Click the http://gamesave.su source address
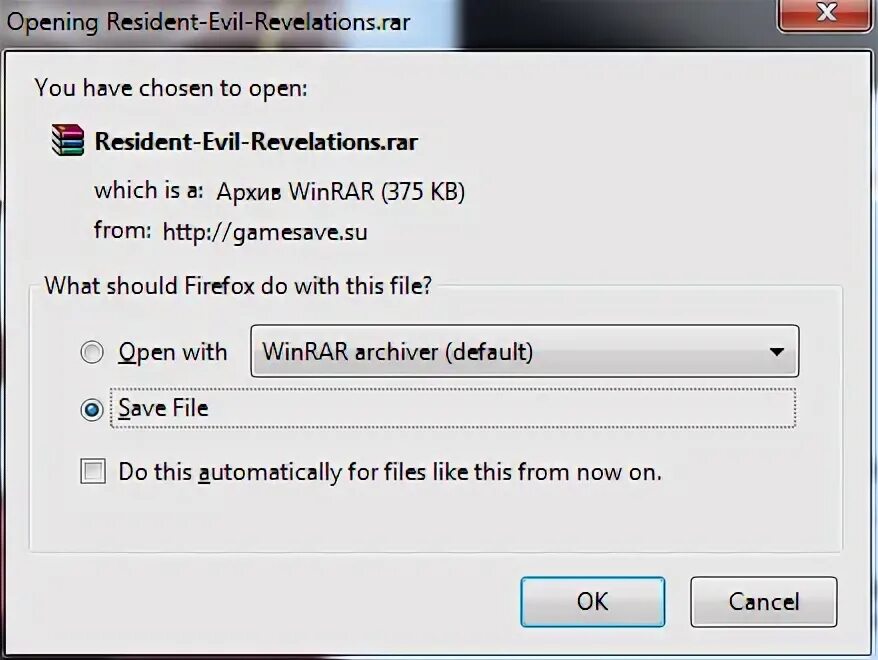This screenshot has height=660, width=878. click(x=265, y=232)
